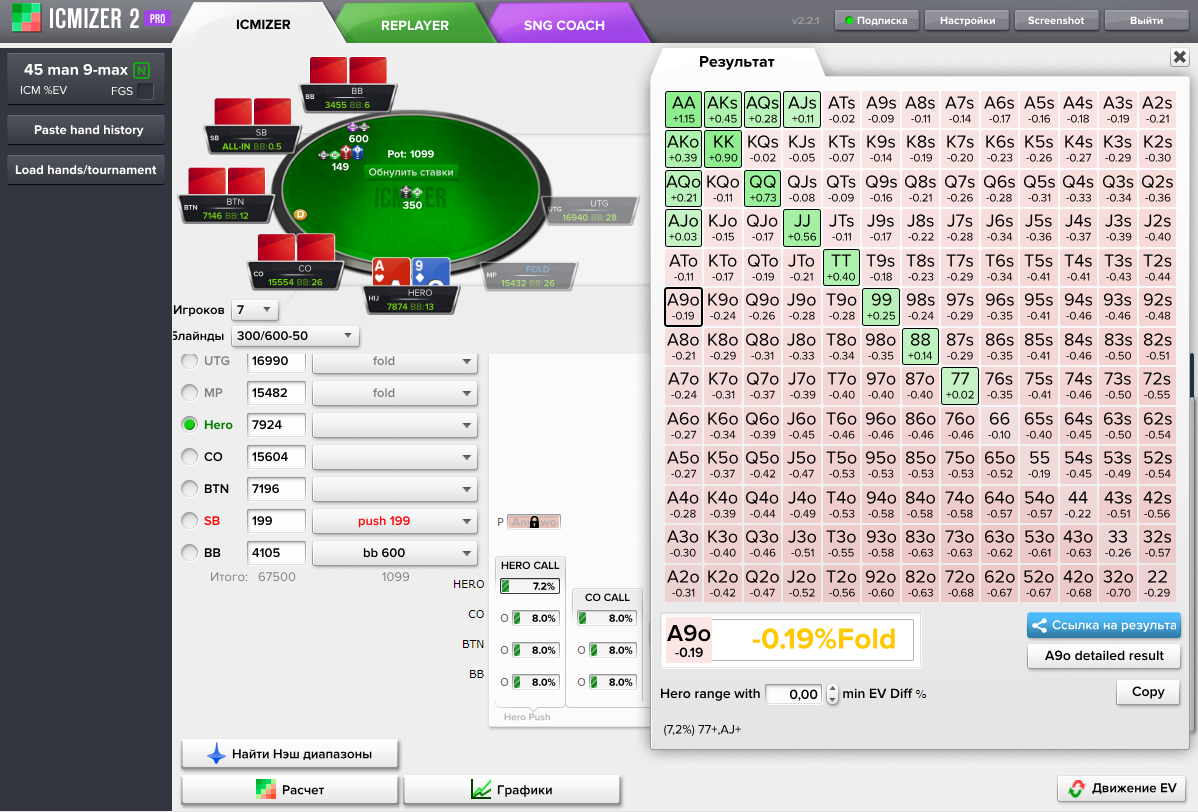Click the HERO seat plate on the table
Screen dimensions: 1198x812
410,300
